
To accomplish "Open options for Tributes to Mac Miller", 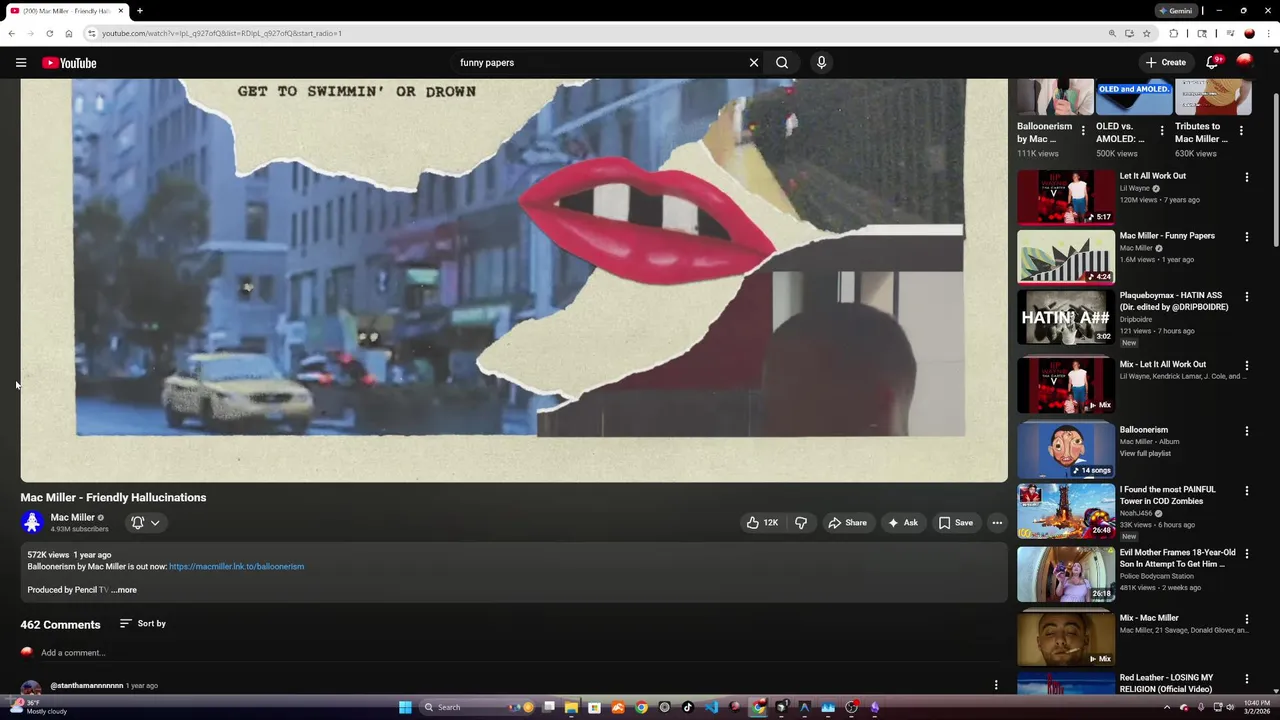I will coord(1241,131).
